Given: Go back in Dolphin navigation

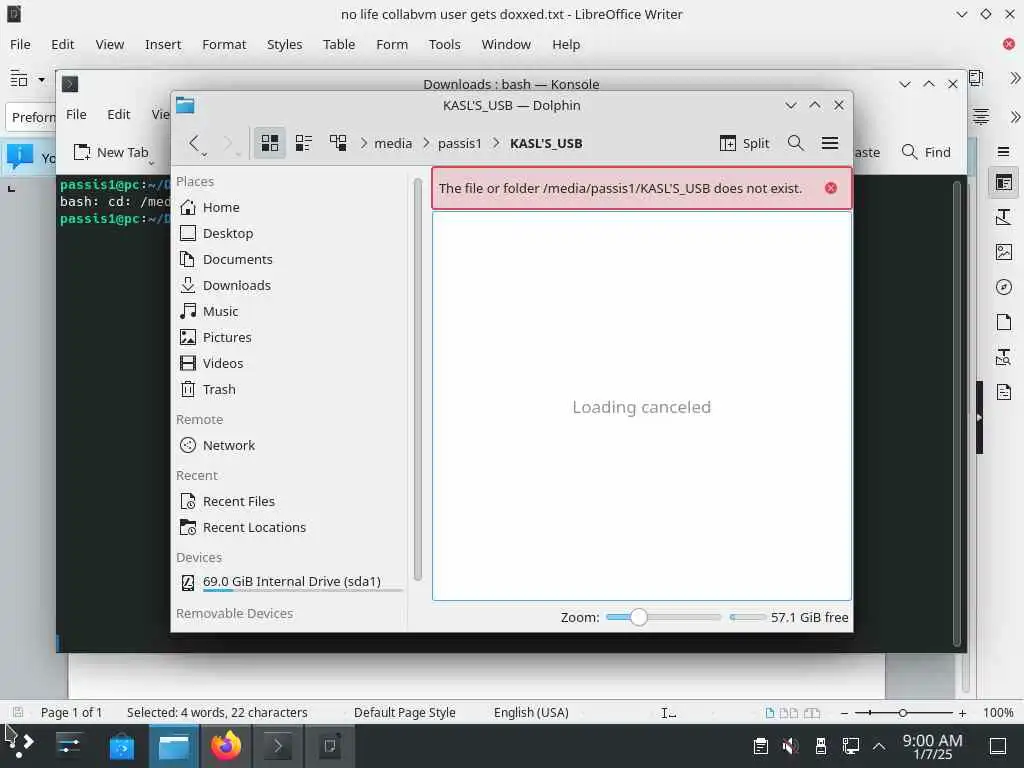Looking at the screenshot, I should [x=194, y=143].
